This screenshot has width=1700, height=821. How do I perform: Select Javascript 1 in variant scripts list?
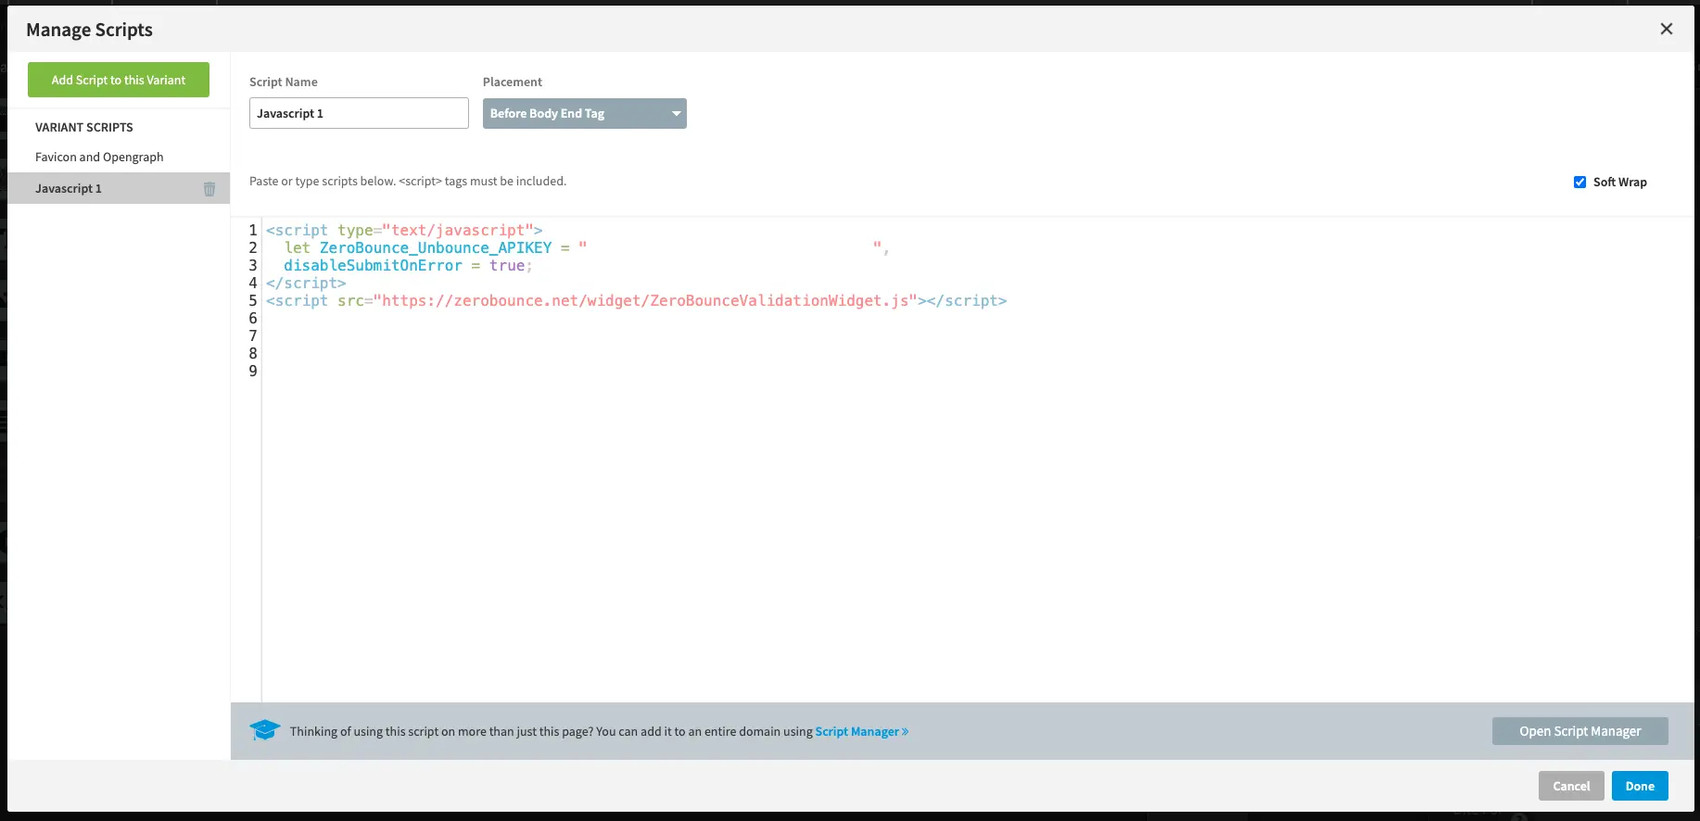pos(68,188)
